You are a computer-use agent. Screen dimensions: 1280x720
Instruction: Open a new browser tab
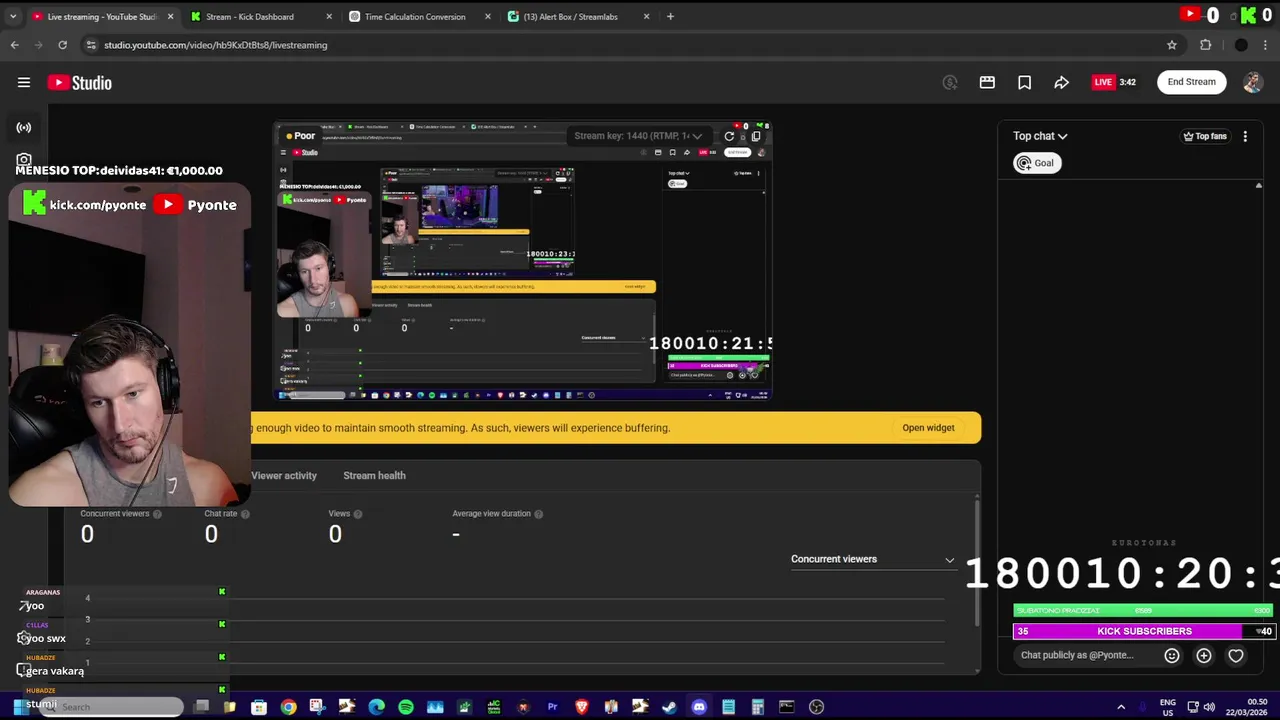[670, 16]
